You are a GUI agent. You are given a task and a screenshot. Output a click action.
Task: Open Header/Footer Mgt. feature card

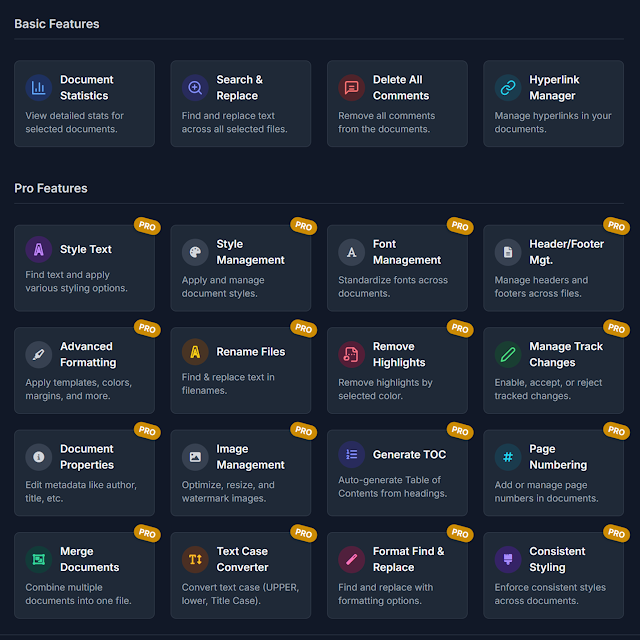pos(553,268)
